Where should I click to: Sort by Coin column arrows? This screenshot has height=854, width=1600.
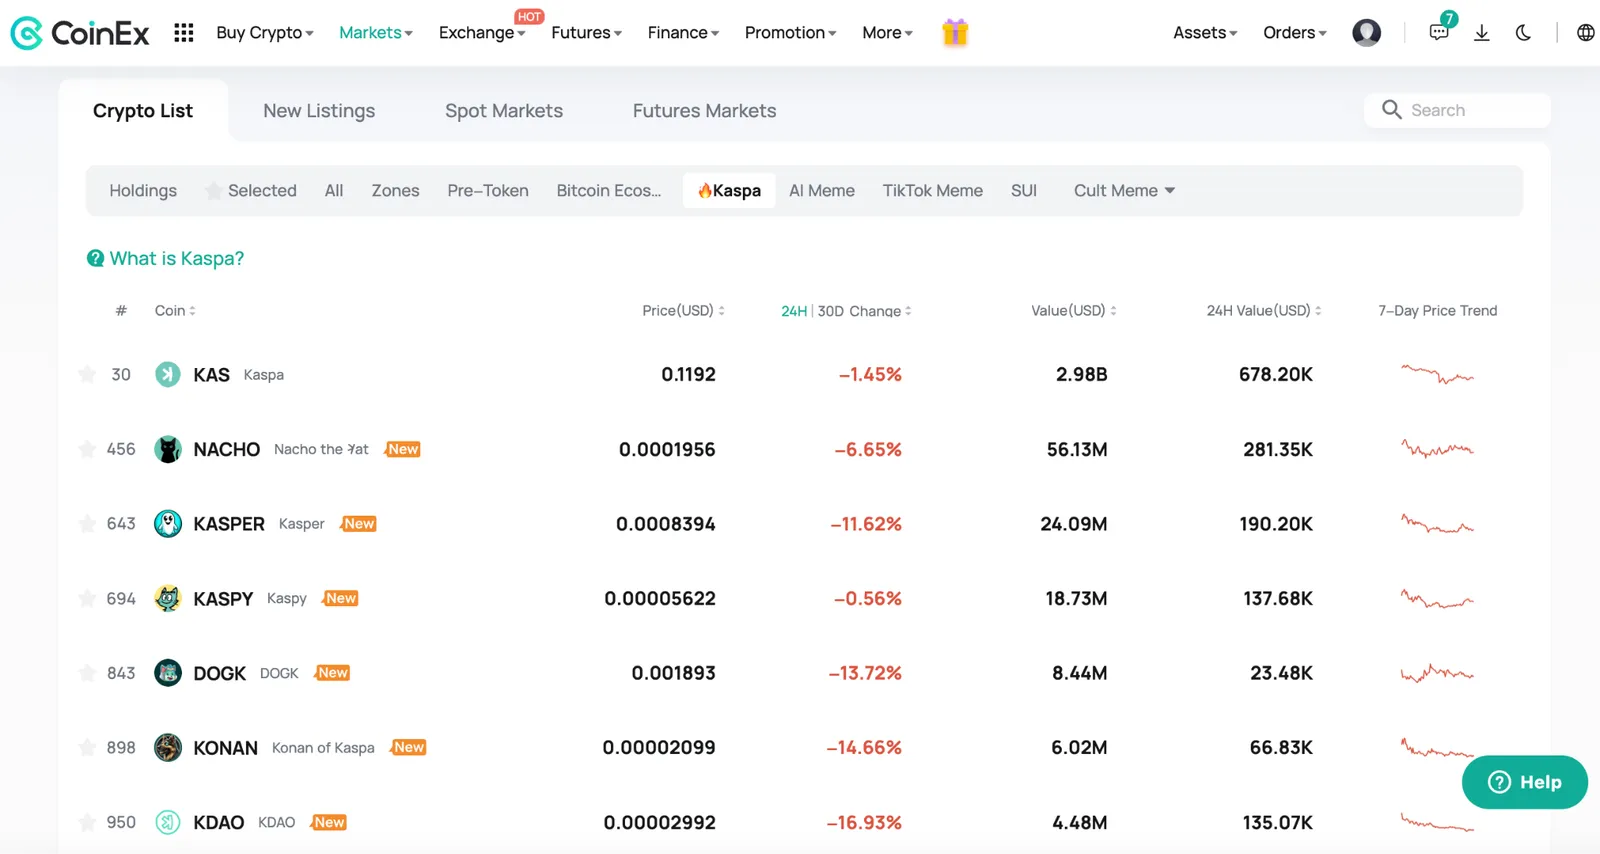(x=192, y=311)
